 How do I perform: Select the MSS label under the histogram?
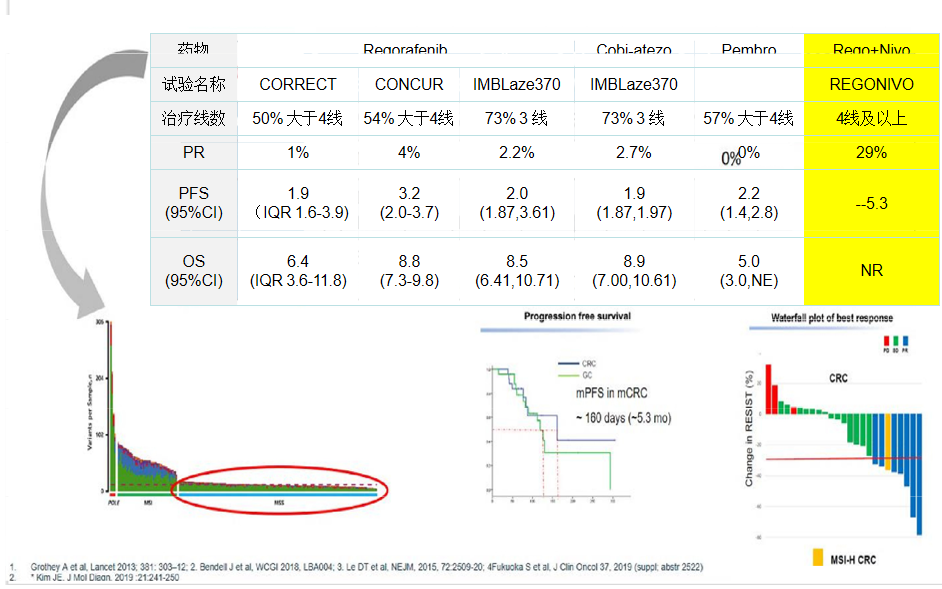pos(279,502)
